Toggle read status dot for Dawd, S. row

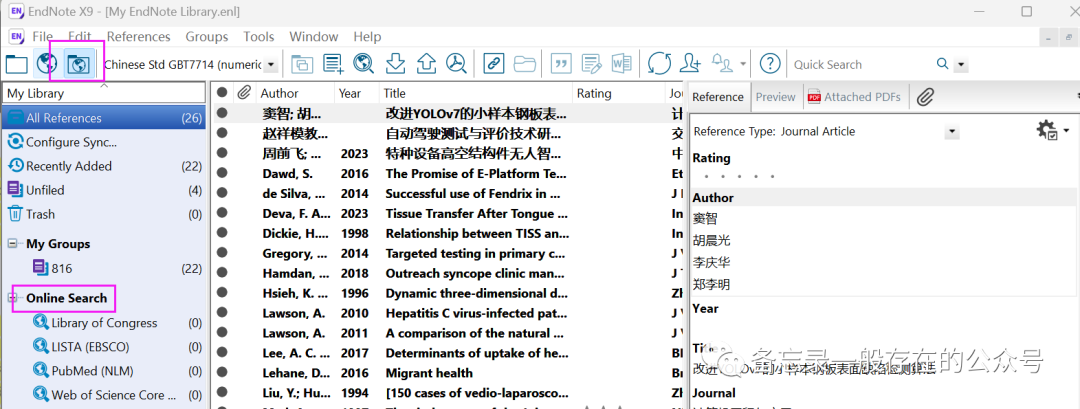(x=222, y=174)
